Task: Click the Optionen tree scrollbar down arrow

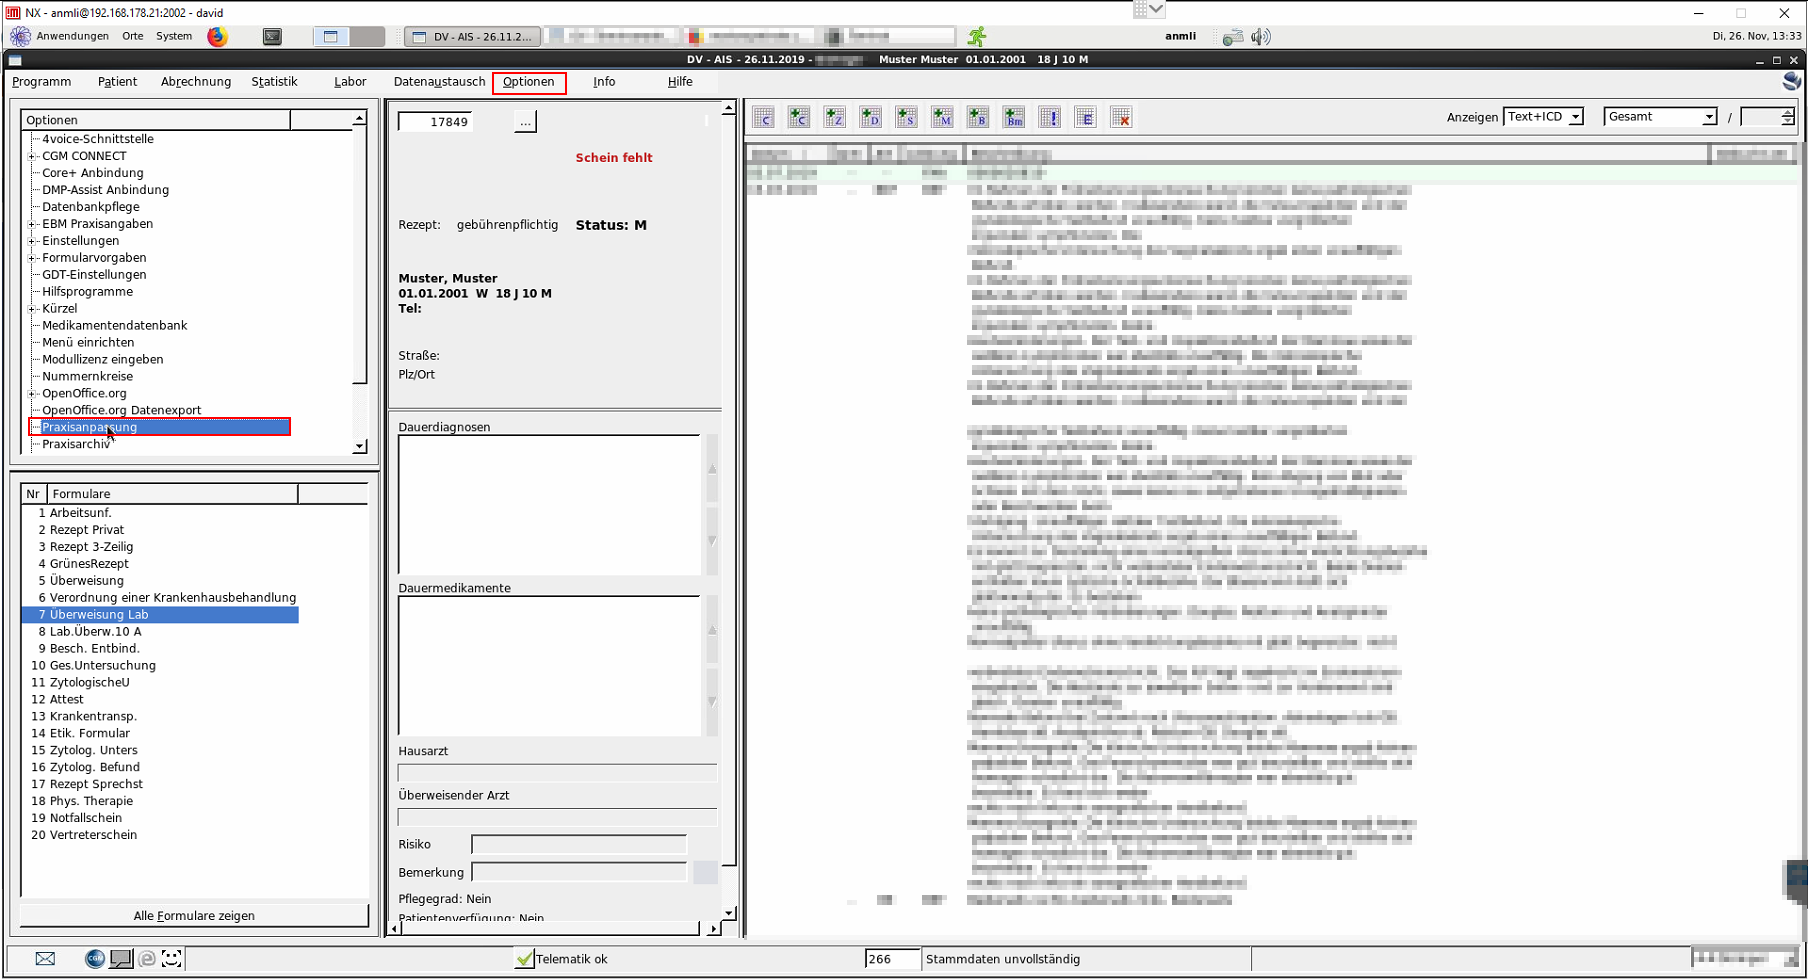Action: [x=360, y=447]
